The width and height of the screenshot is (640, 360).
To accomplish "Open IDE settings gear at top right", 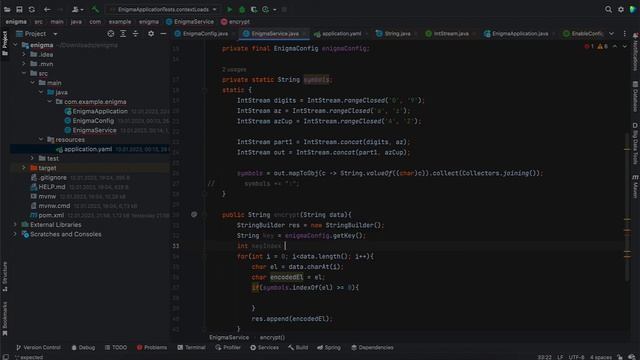I will click(621, 9).
